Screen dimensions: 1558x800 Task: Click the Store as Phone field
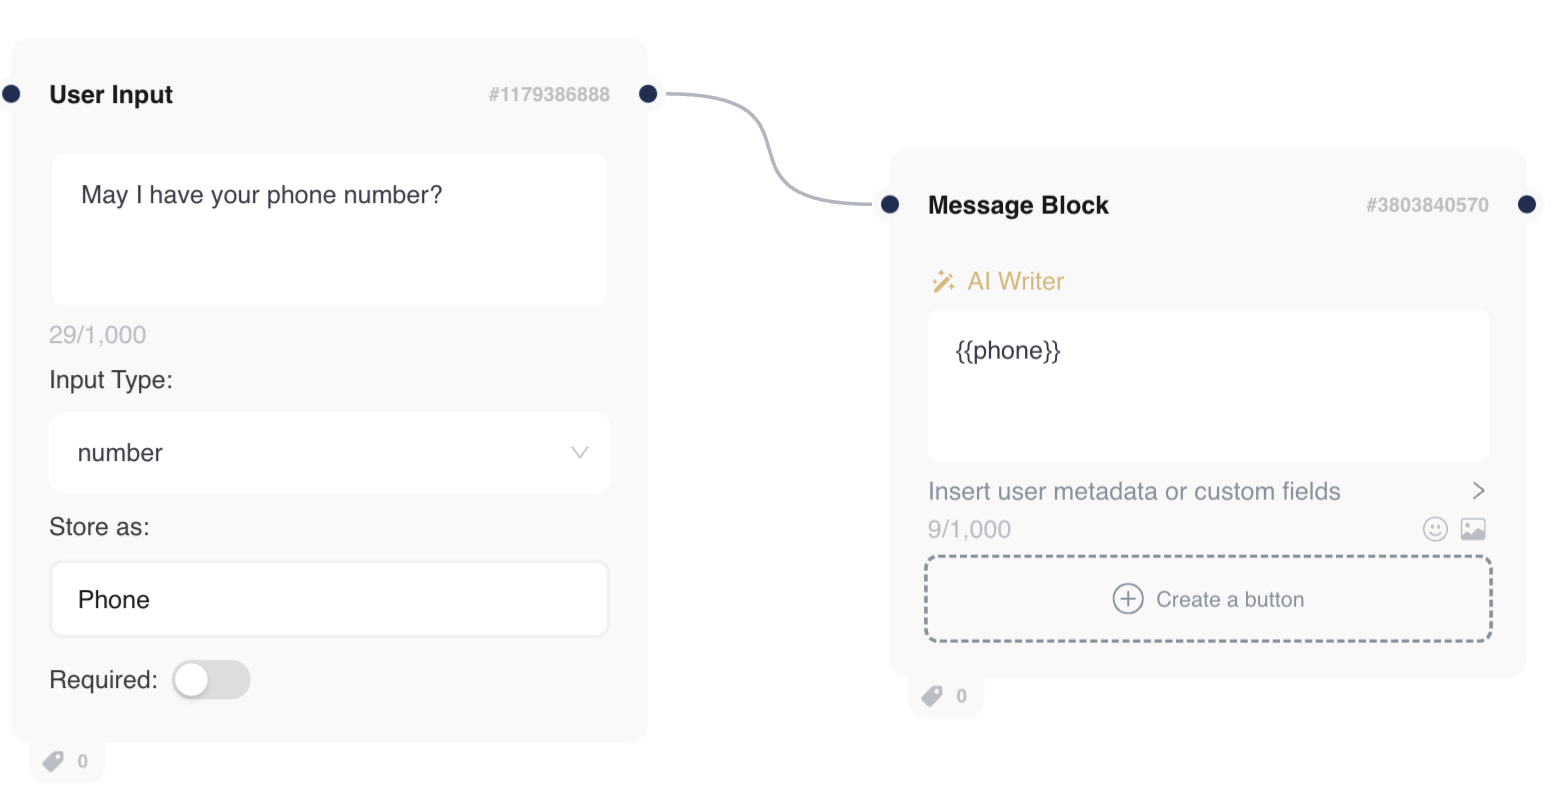click(x=329, y=599)
